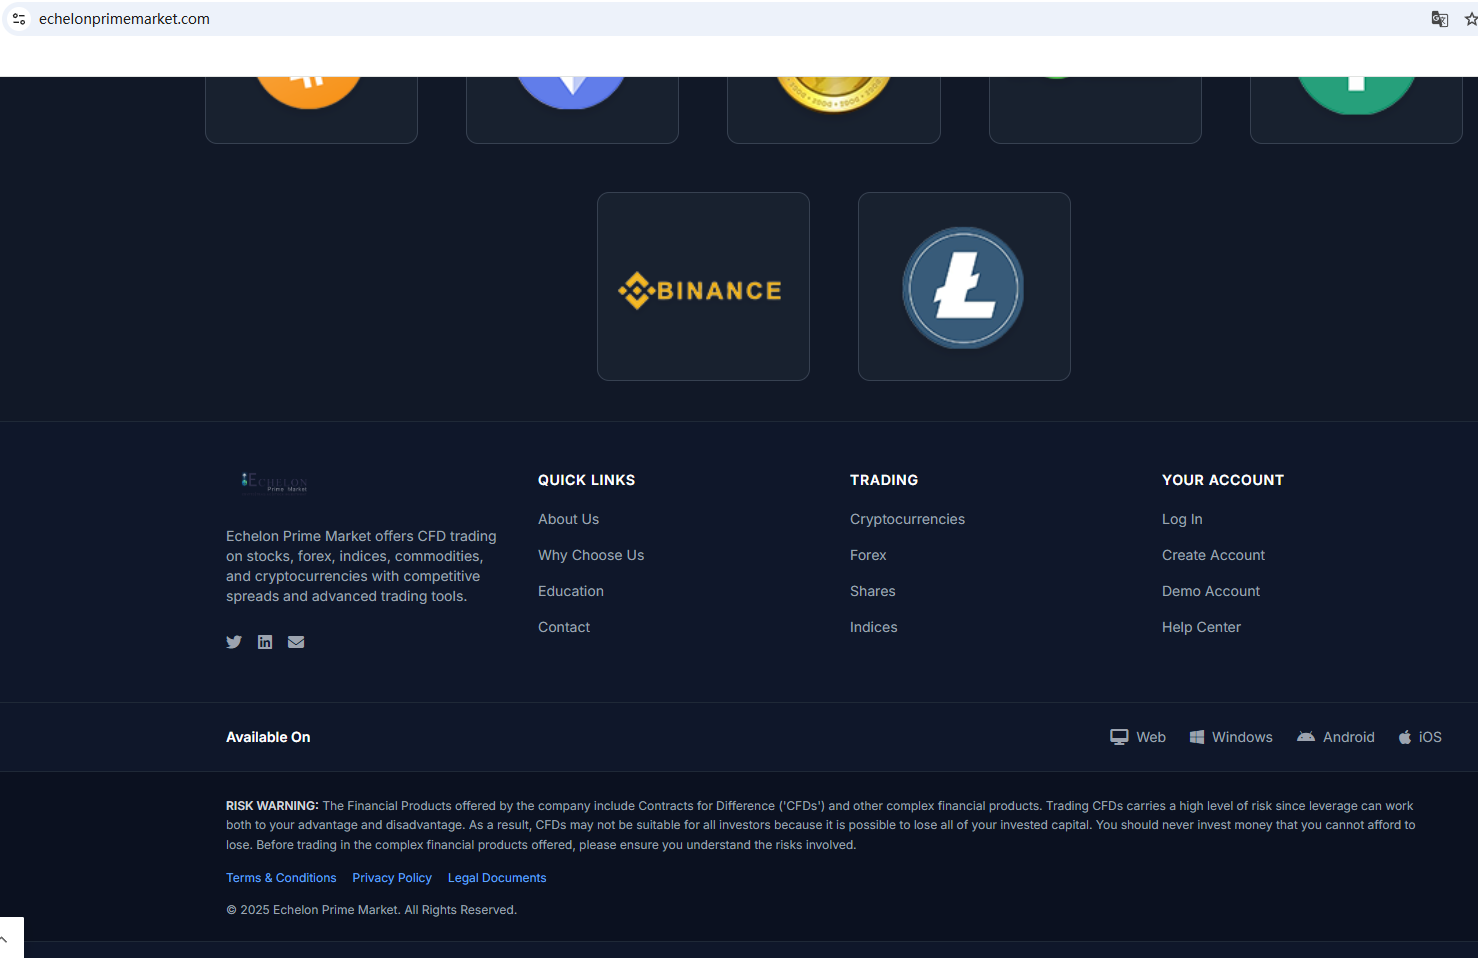The width and height of the screenshot is (1478, 958).
Task: Click the Apple iOS icon
Action: pos(1405,737)
